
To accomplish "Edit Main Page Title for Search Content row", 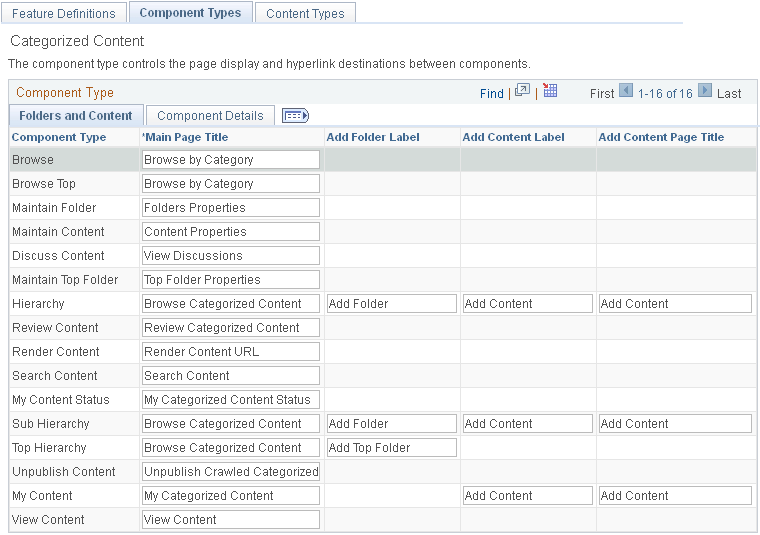I will (231, 376).
